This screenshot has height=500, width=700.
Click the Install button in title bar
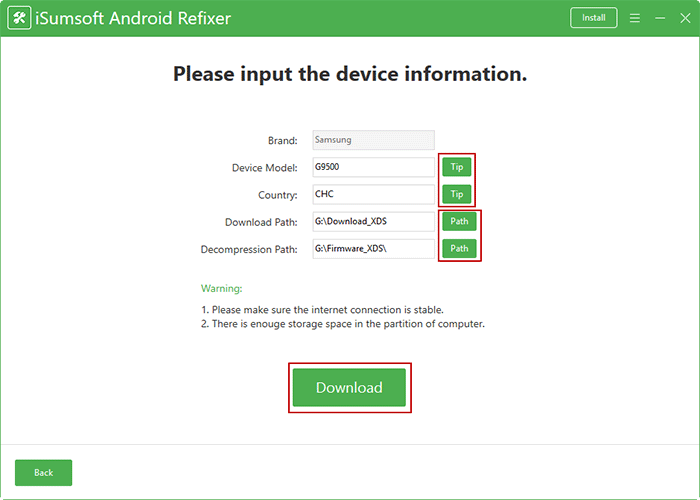(594, 18)
